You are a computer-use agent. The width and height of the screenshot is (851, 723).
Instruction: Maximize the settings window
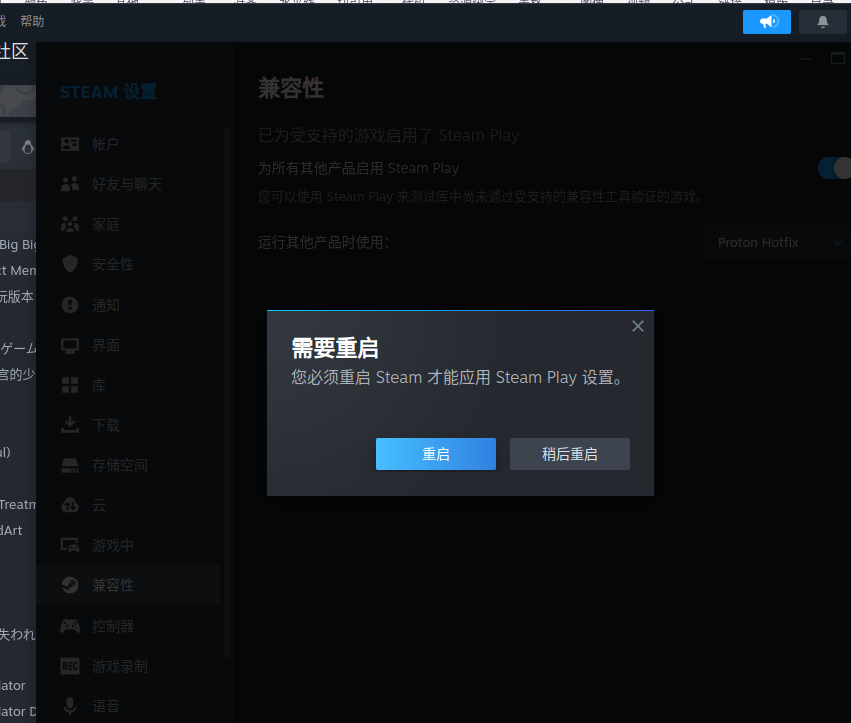[x=838, y=58]
